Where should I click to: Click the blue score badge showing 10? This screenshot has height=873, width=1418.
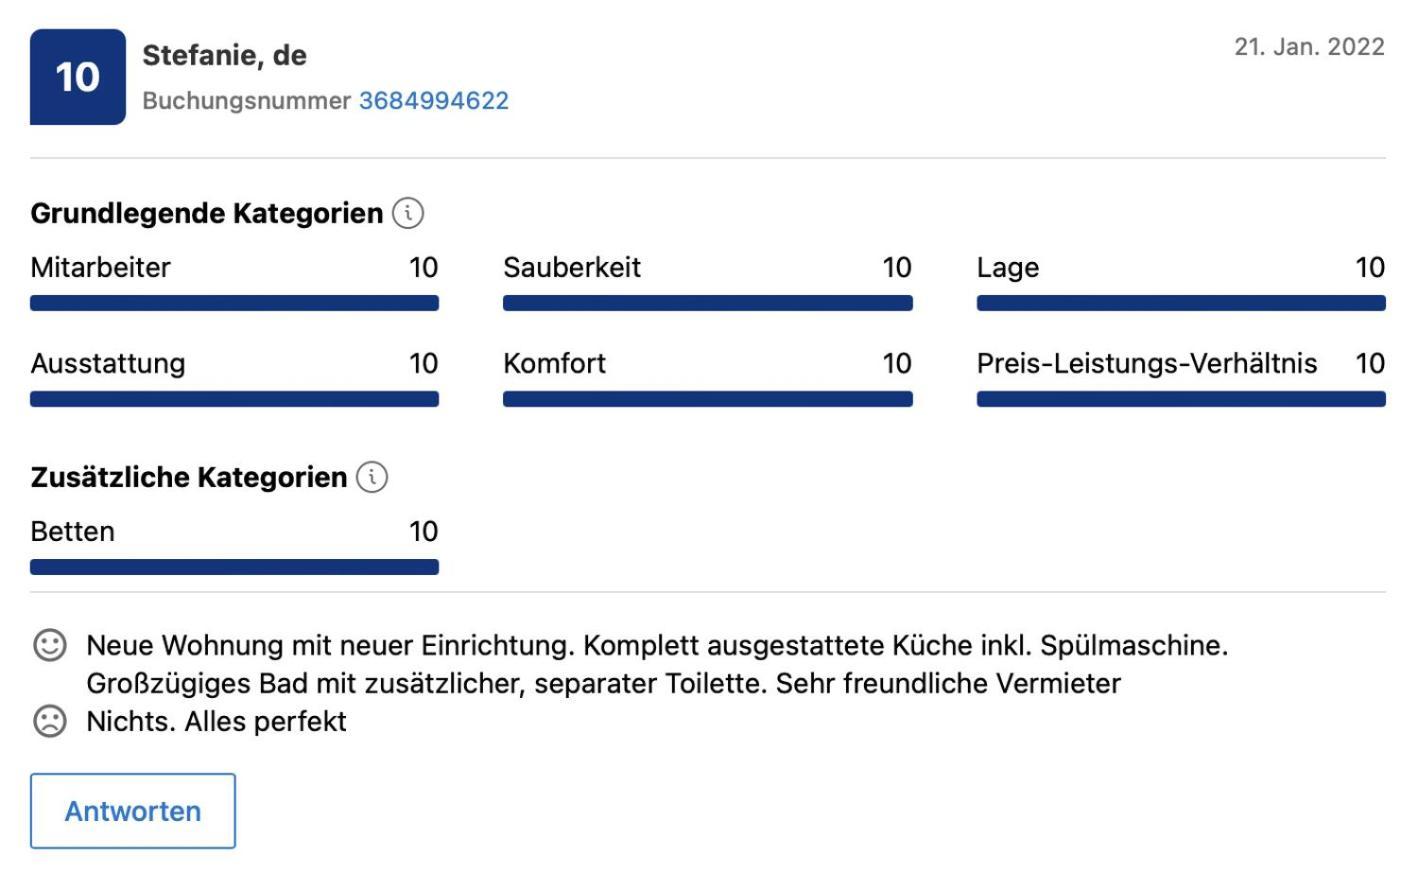[x=78, y=77]
